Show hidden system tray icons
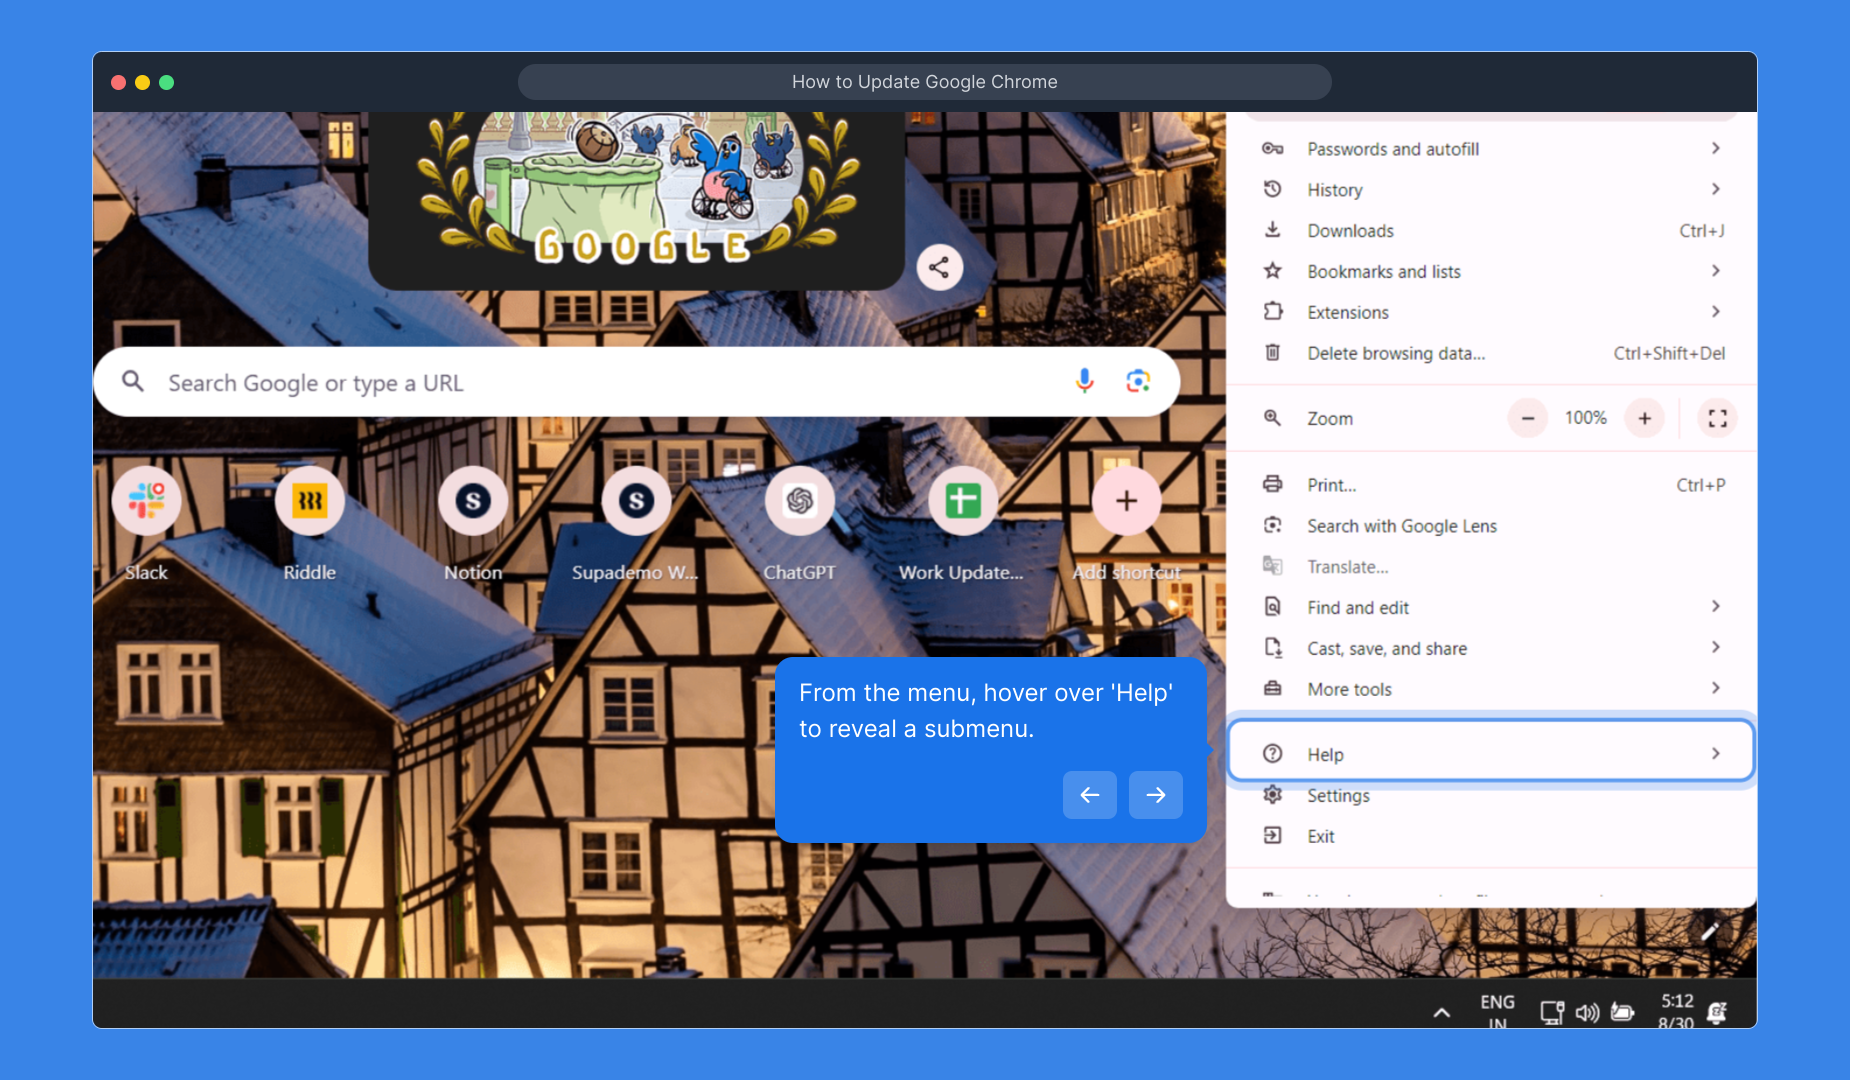1850x1080 pixels. [x=1441, y=1012]
